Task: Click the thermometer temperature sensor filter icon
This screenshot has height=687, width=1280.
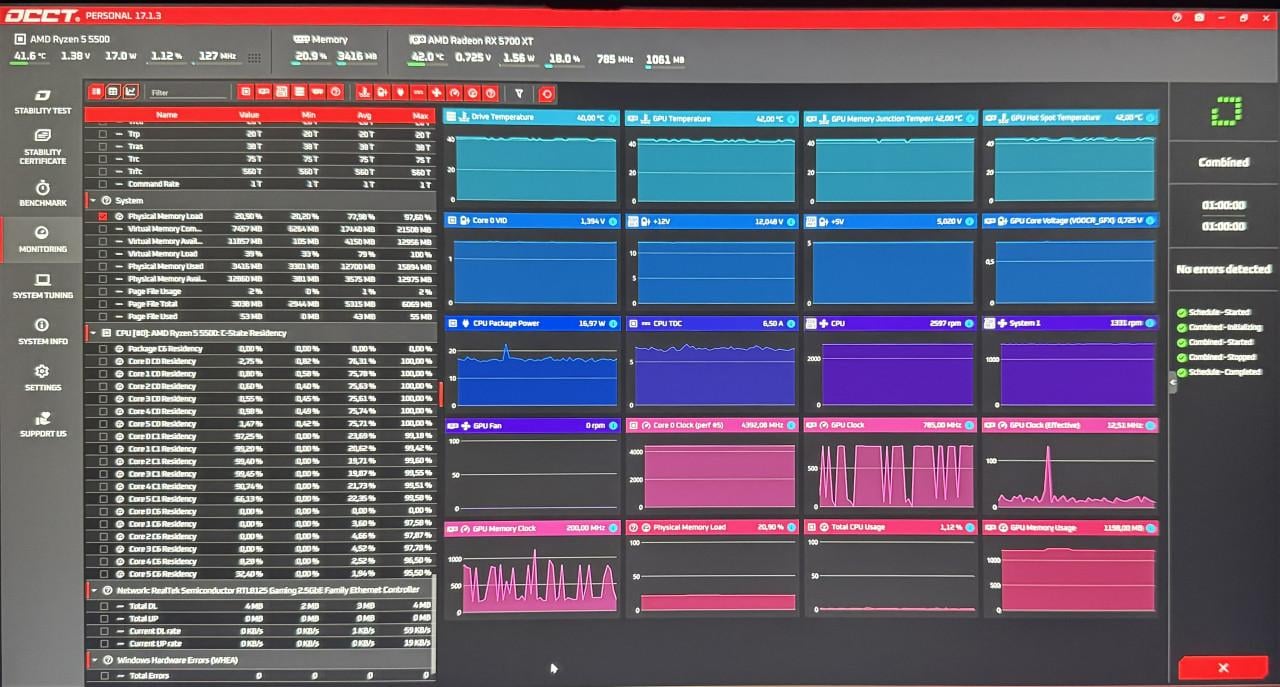Action: tap(364, 93)
